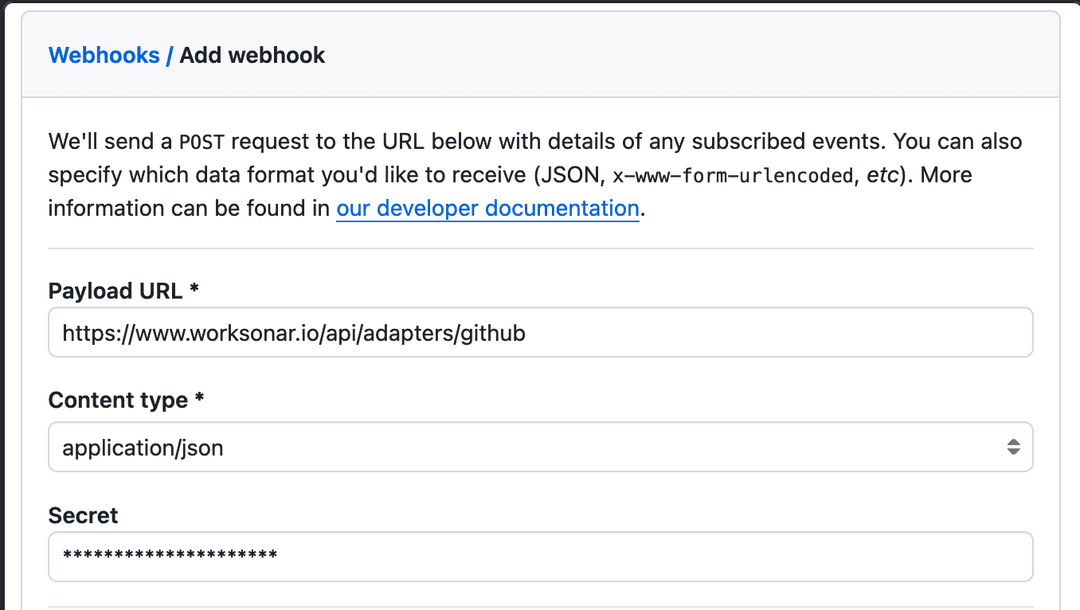The image size is (1080, 610).
Task: Focus the Secret input field
Action: [540, 556]
